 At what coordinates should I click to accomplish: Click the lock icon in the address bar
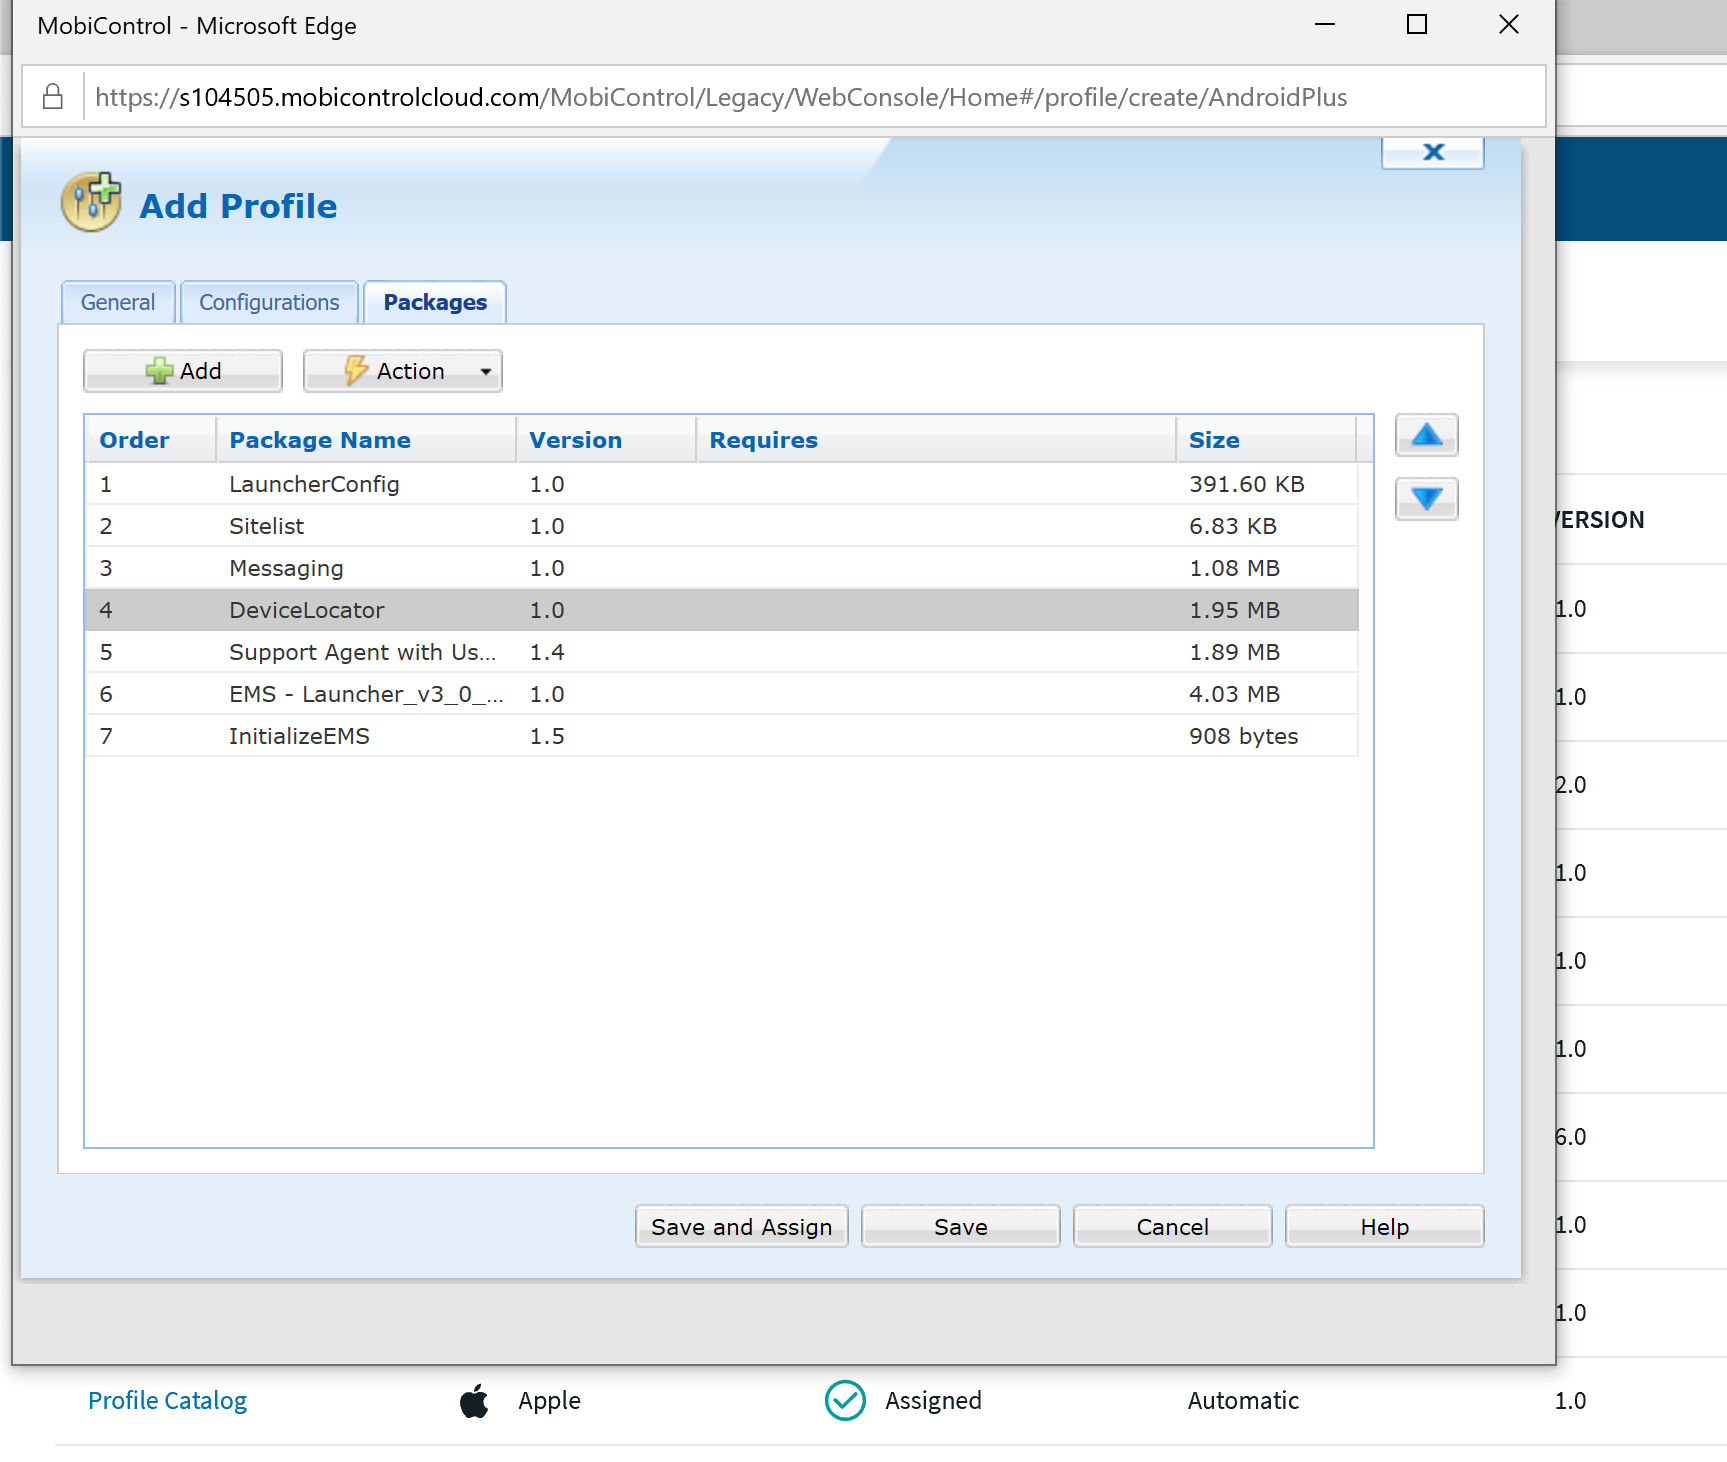[x=53, y=97]
